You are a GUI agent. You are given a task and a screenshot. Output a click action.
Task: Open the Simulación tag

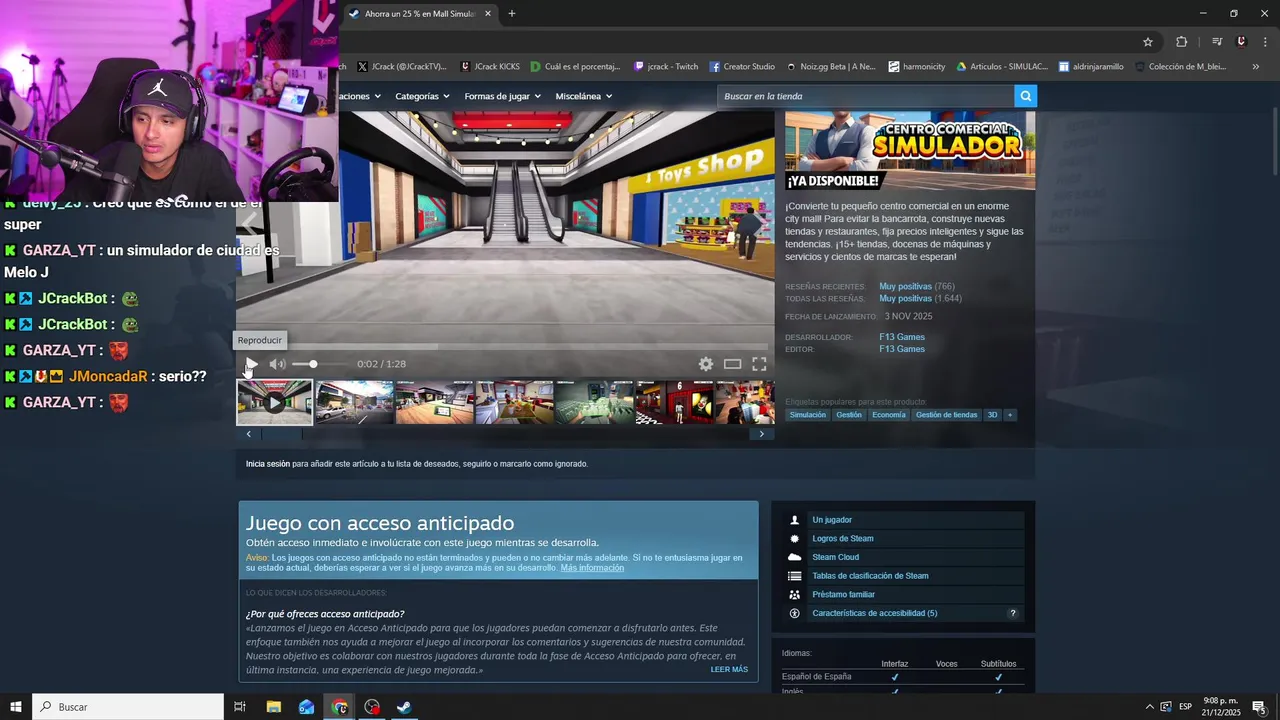(x=808, y=415)
